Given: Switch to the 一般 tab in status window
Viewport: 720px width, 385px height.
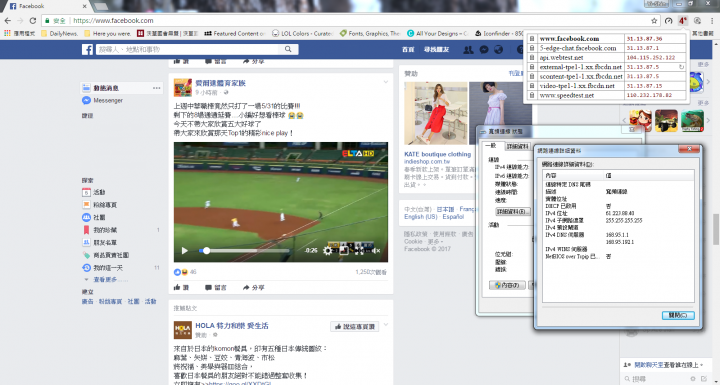Looking at the screenshot, I should [491, 146].
